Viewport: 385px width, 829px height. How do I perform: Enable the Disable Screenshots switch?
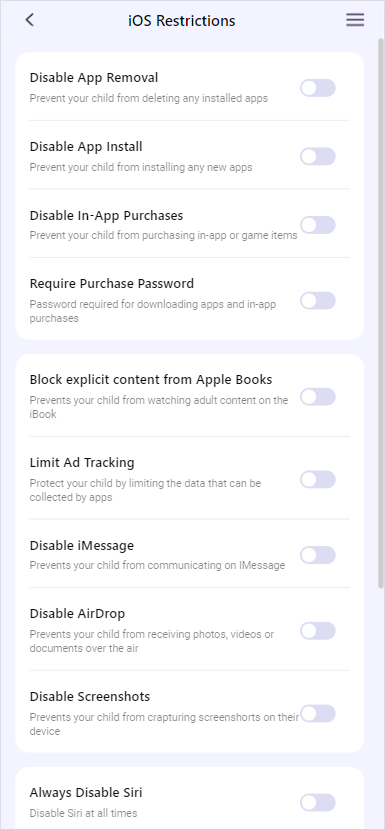pos(318,713)
